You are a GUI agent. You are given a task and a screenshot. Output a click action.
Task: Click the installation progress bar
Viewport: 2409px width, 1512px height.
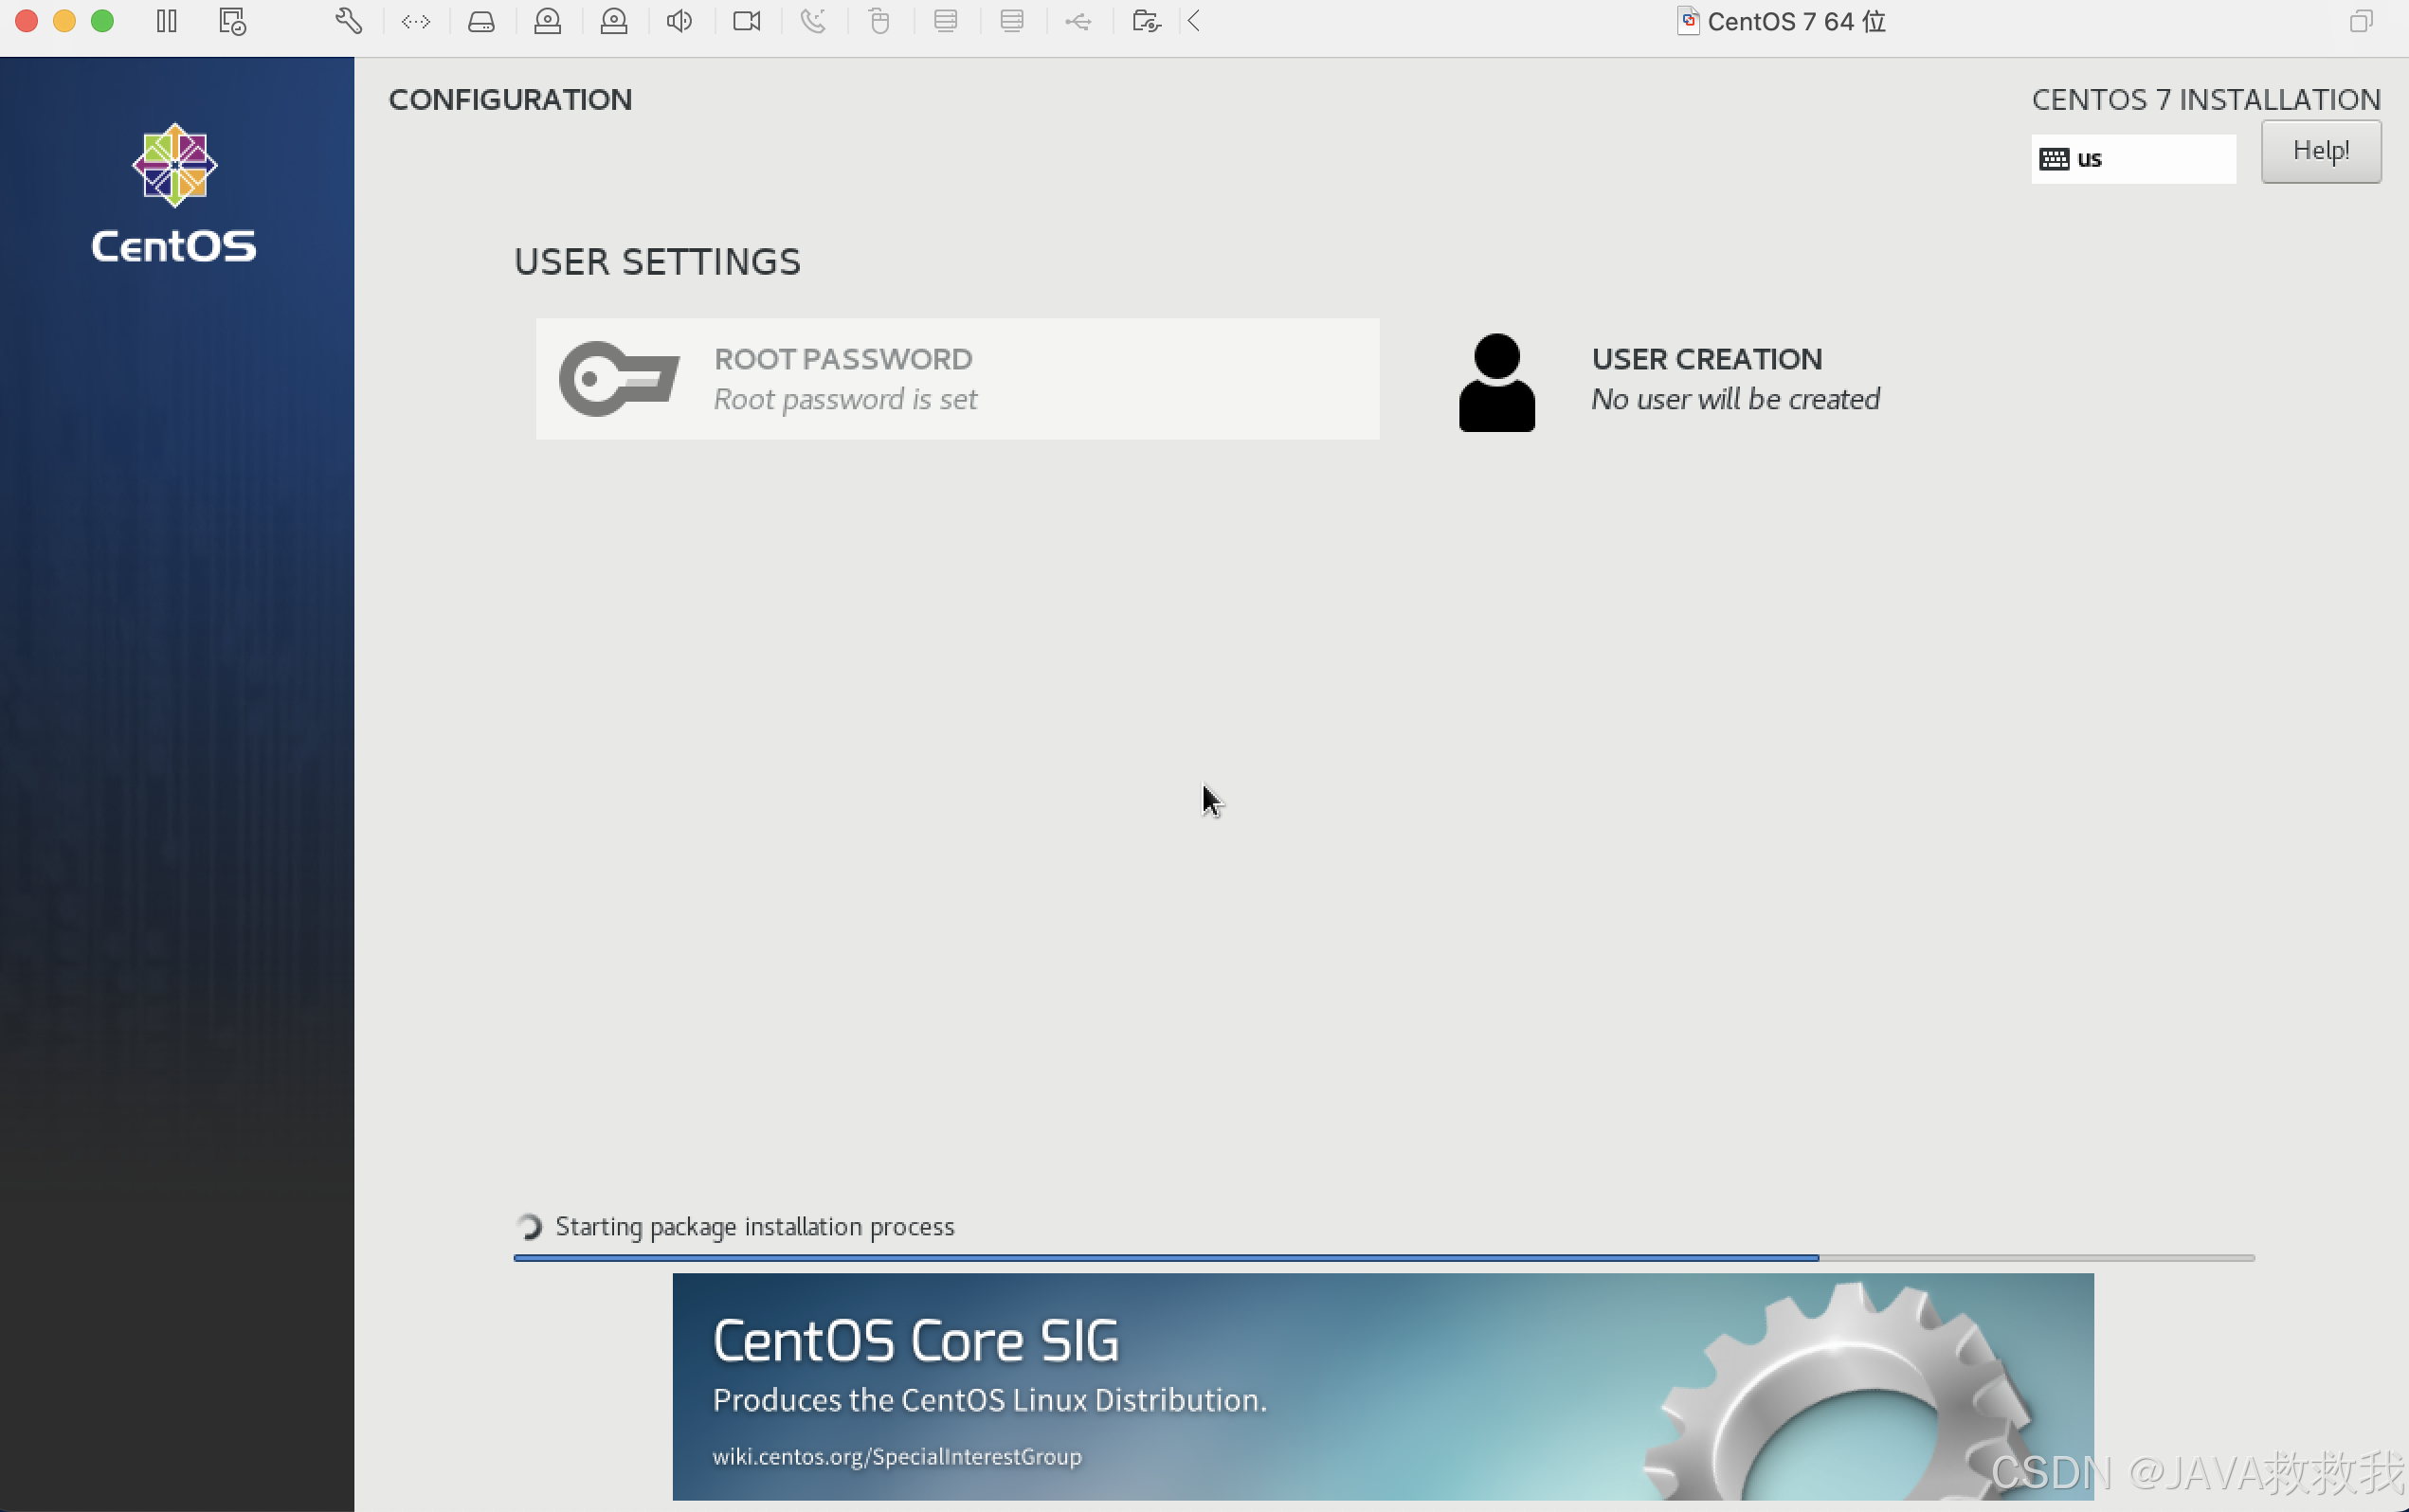[1383, 1257]
